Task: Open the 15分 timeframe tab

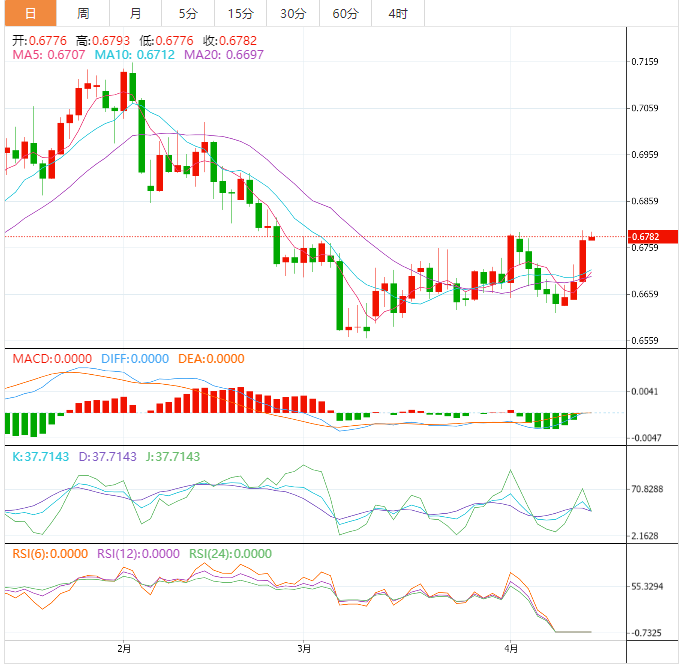Action: click(240, 13)
